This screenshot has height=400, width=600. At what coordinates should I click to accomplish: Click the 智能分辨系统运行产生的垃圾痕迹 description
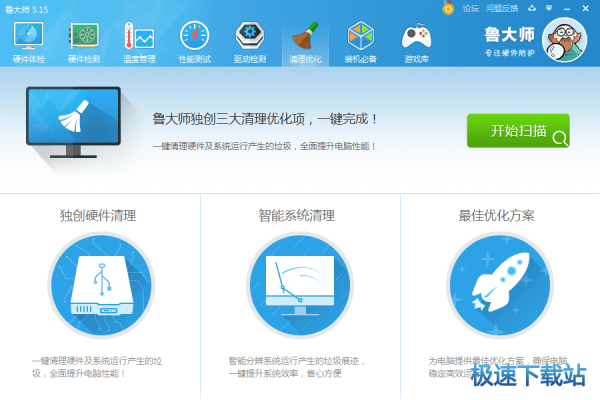pyautogui.click(x=297, y=367)
